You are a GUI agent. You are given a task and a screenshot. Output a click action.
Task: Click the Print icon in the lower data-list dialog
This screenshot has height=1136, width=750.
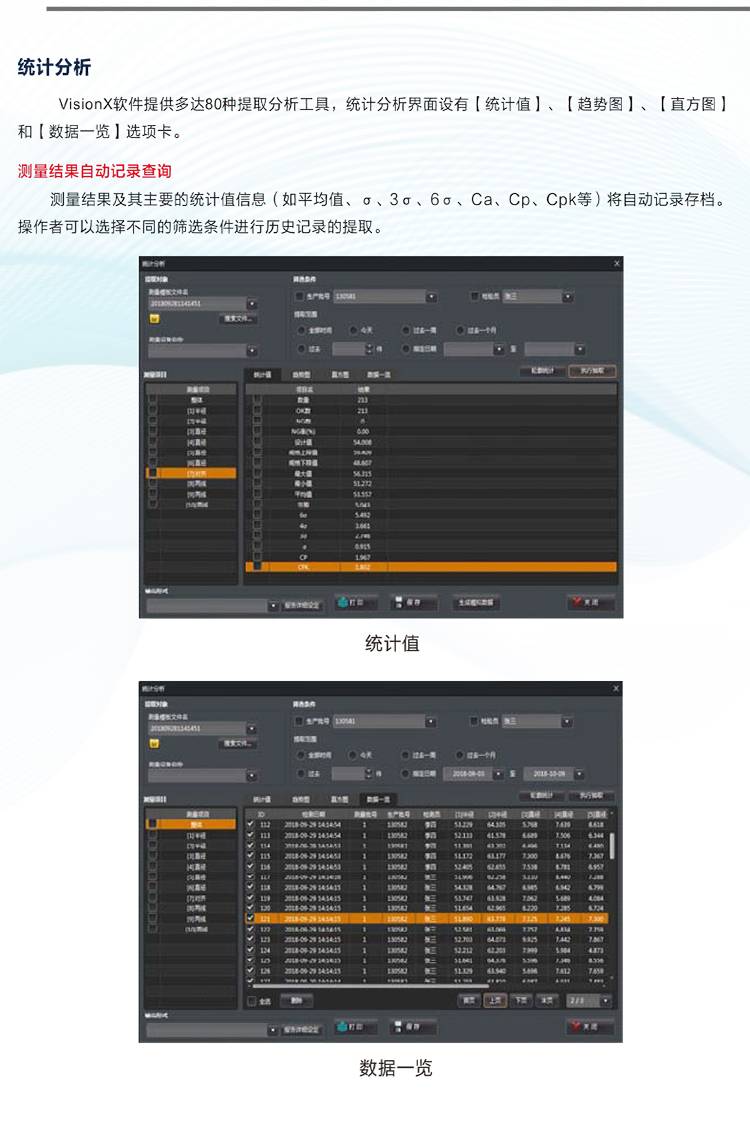pos(343,1027)
